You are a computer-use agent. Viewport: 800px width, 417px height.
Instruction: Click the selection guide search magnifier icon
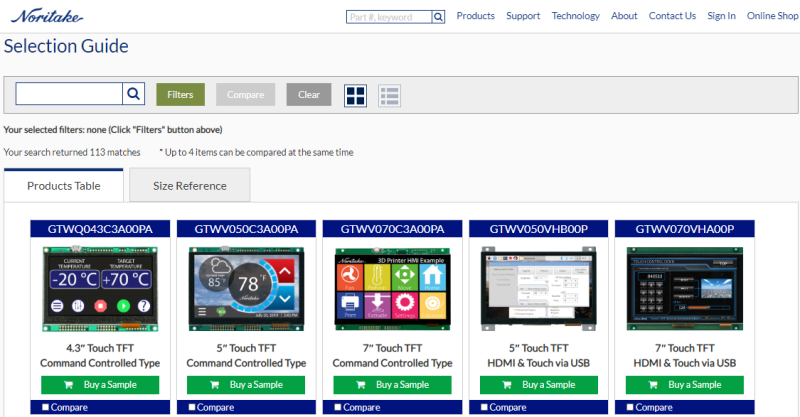[x=133, y=94]
